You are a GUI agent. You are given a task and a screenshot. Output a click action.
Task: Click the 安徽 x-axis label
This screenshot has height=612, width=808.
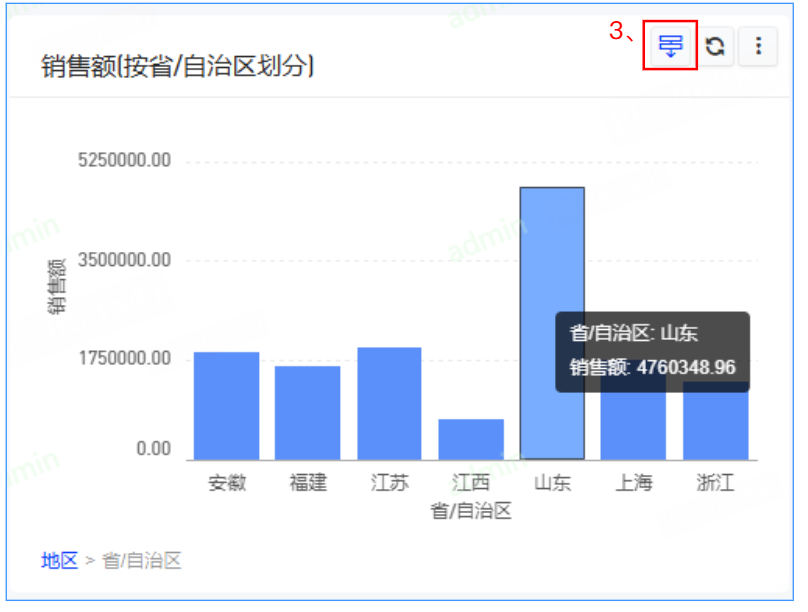point(226,483)
